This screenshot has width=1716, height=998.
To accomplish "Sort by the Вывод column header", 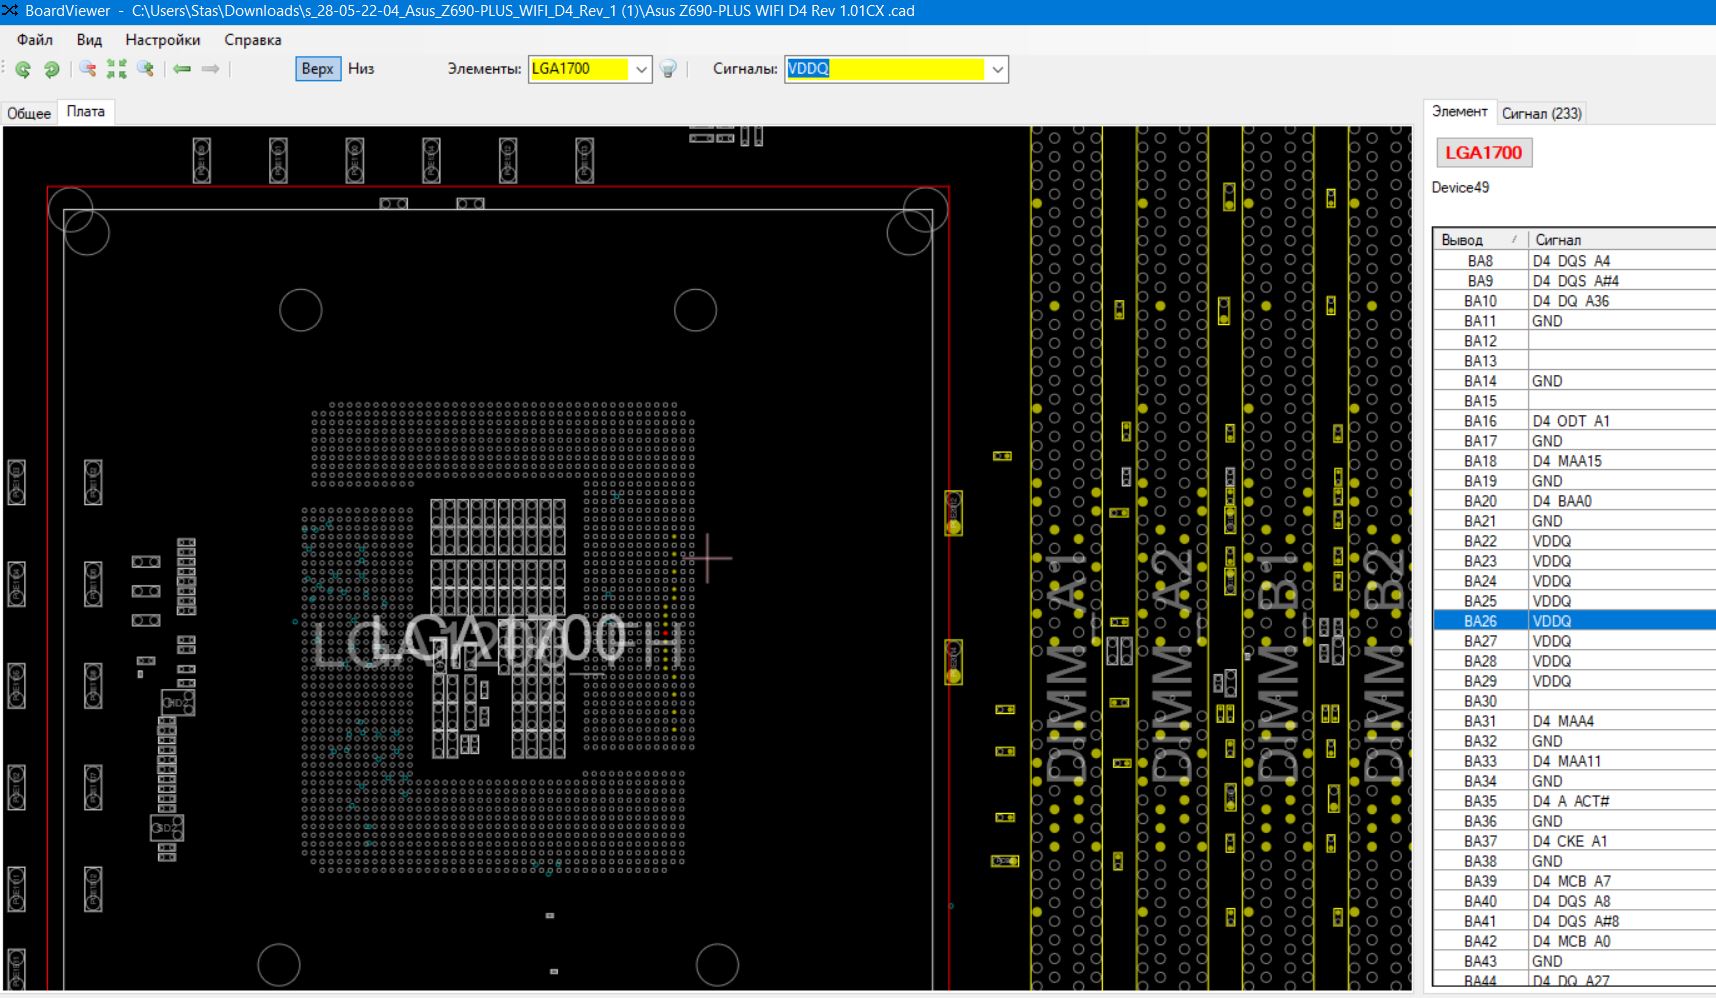I will [1481, 240].
